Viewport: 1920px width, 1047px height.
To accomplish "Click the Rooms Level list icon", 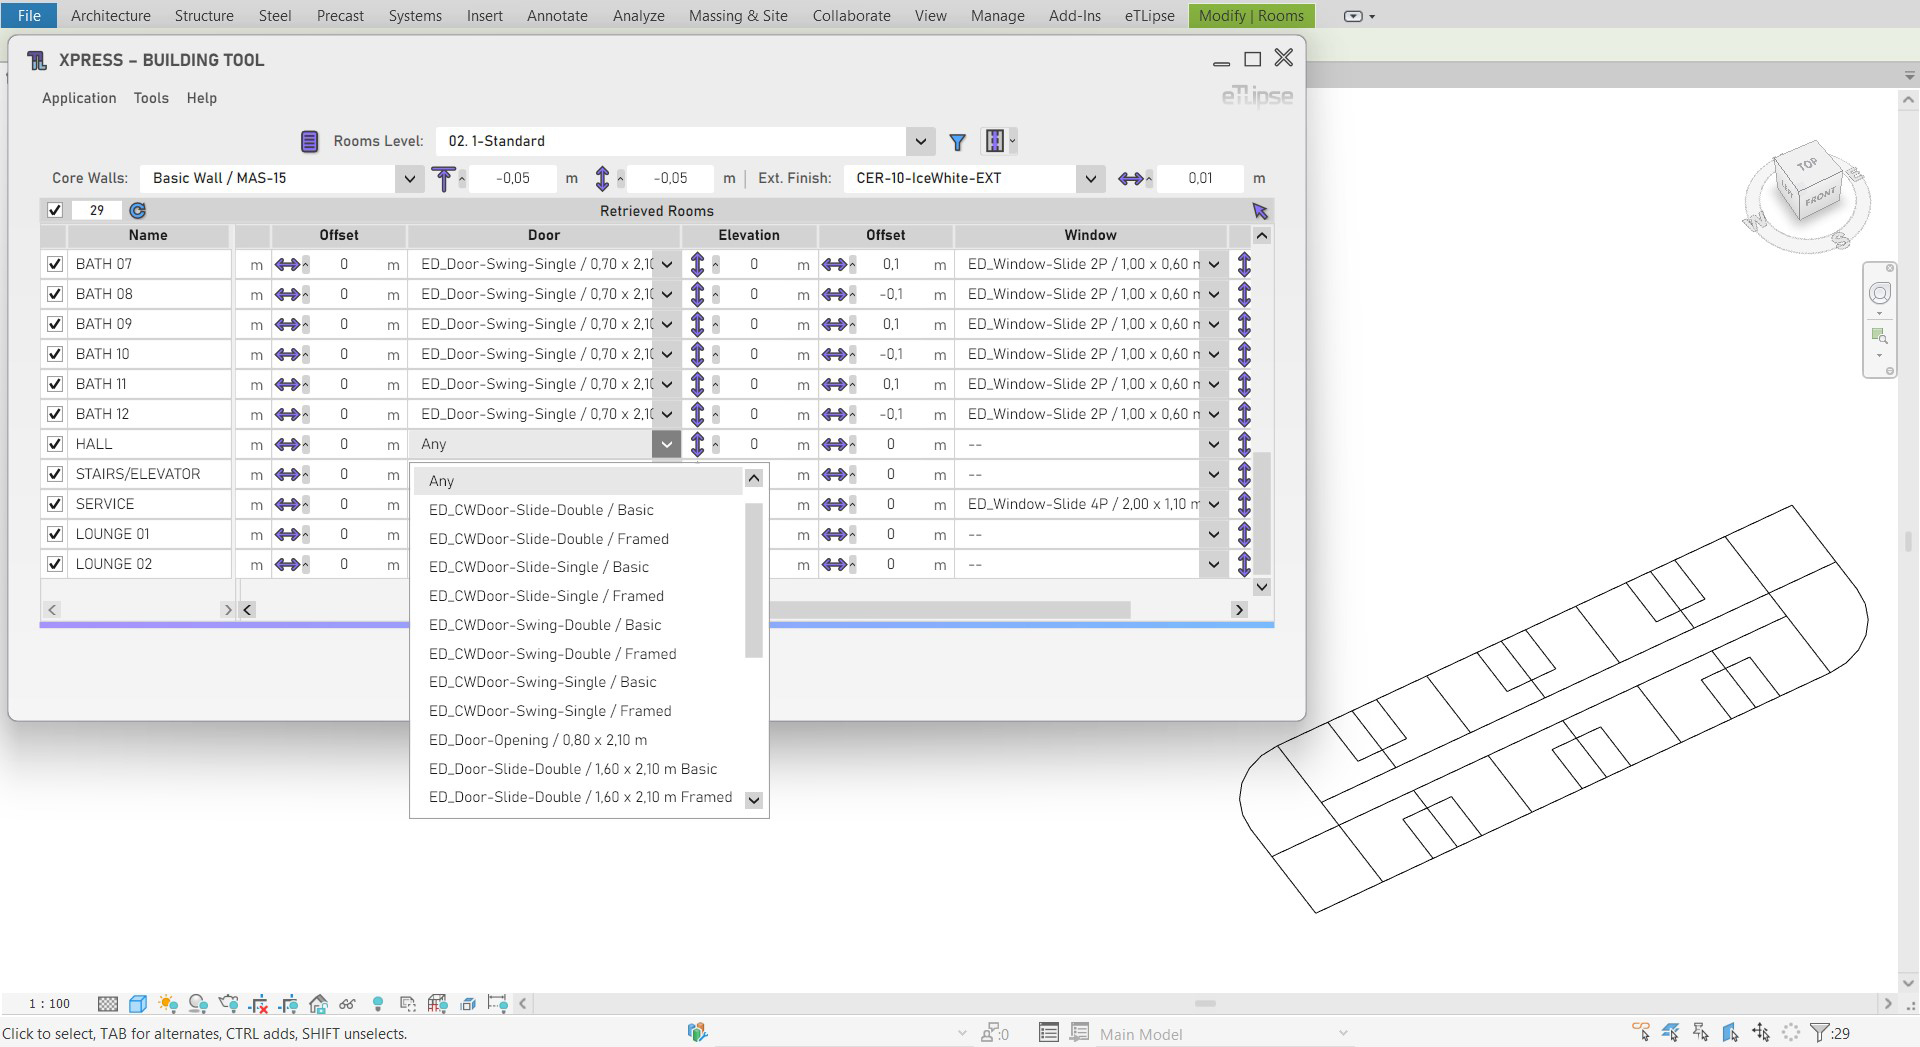I will [309, 141].
